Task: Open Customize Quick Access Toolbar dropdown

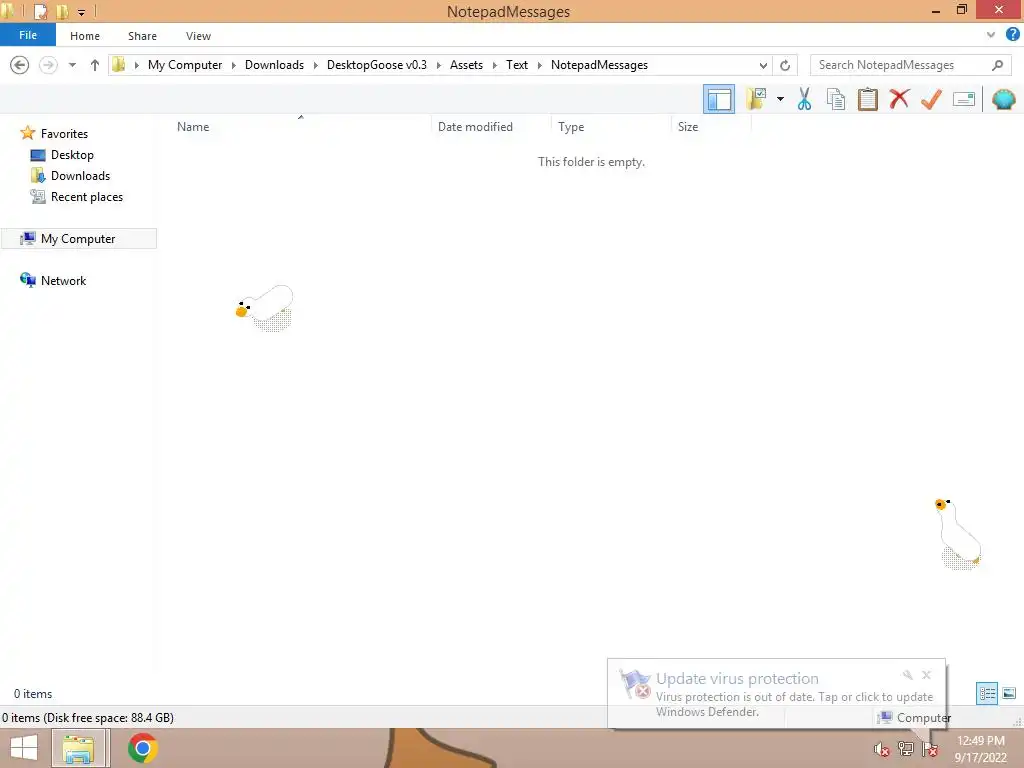Action: click(81, 12)
